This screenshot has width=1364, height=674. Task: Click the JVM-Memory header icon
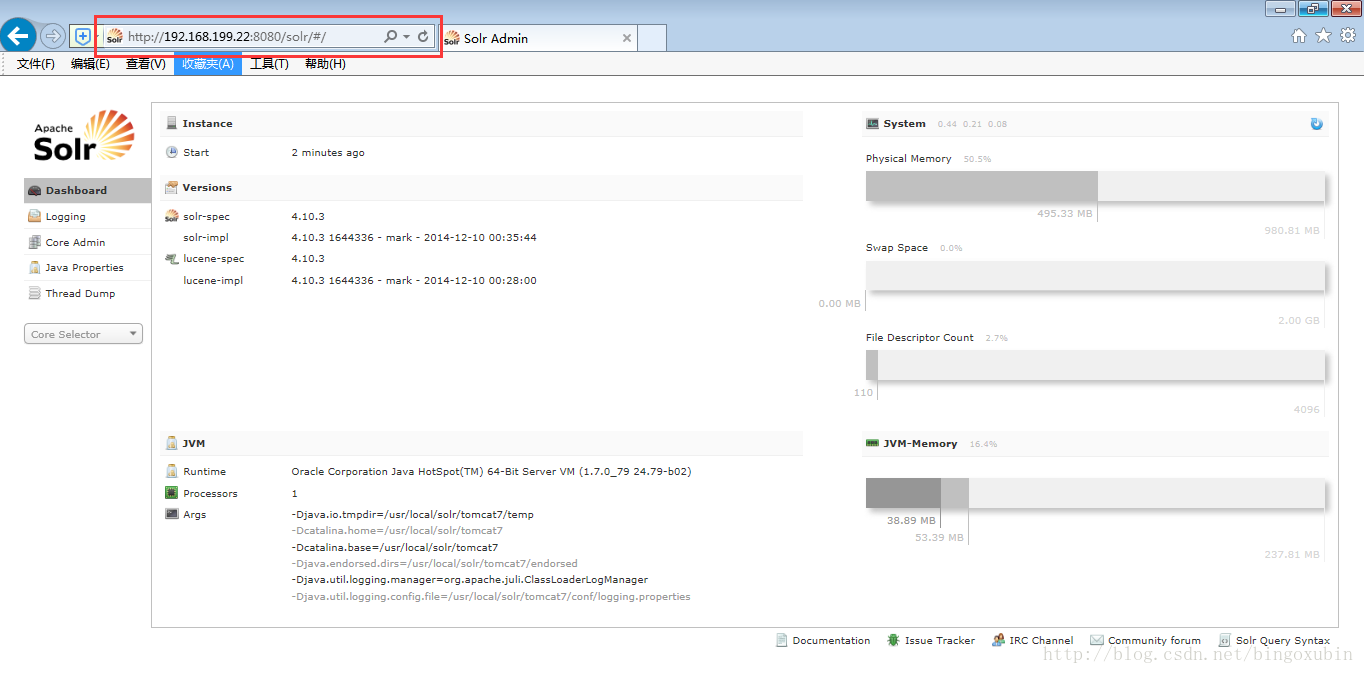[x=873, y=443]
